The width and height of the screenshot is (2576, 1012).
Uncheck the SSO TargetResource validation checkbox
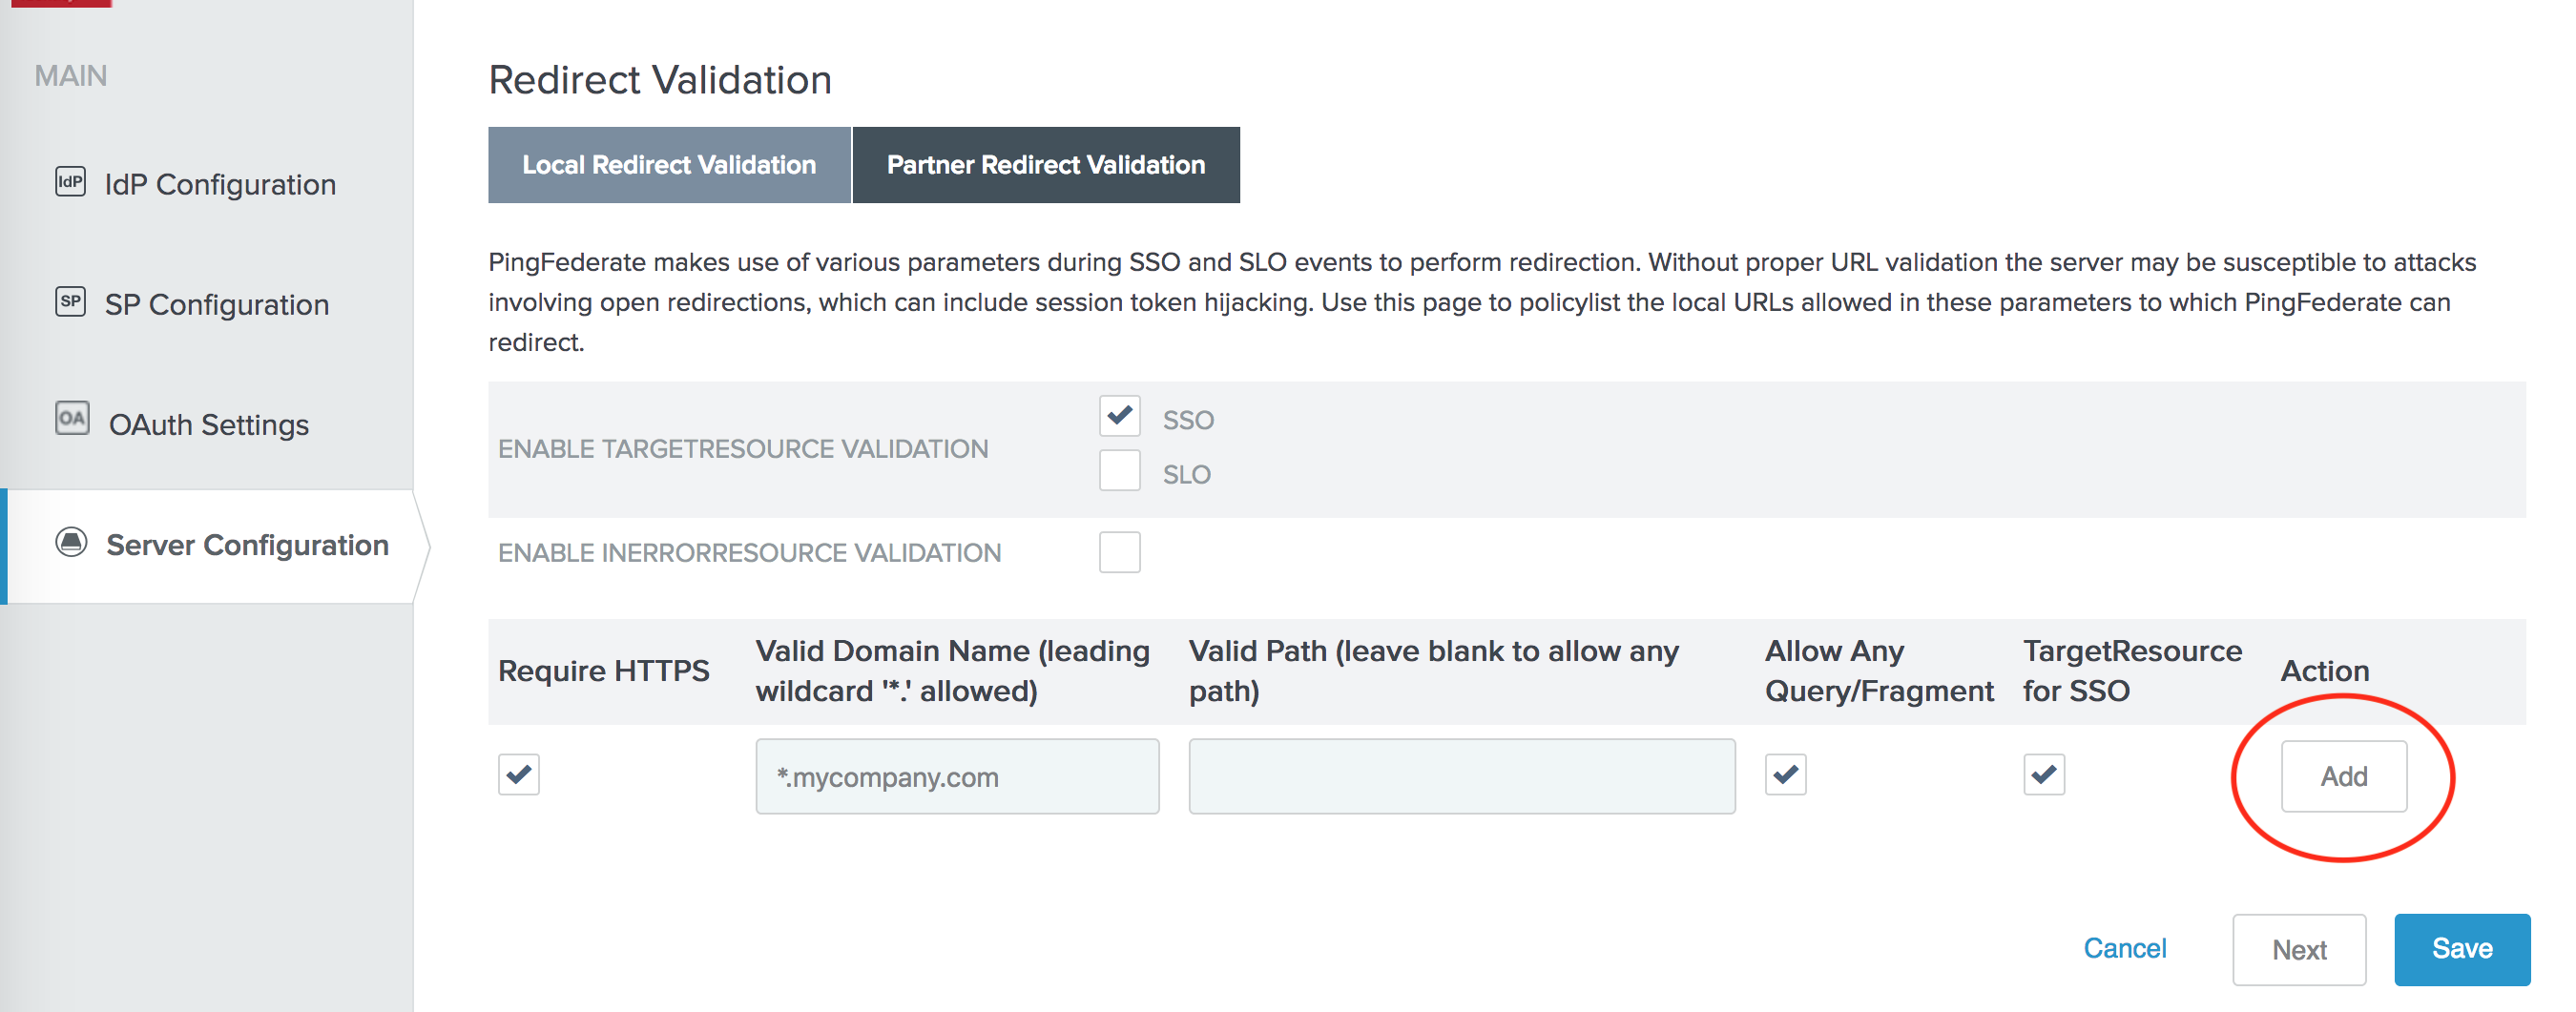[x=1119, y=416]
